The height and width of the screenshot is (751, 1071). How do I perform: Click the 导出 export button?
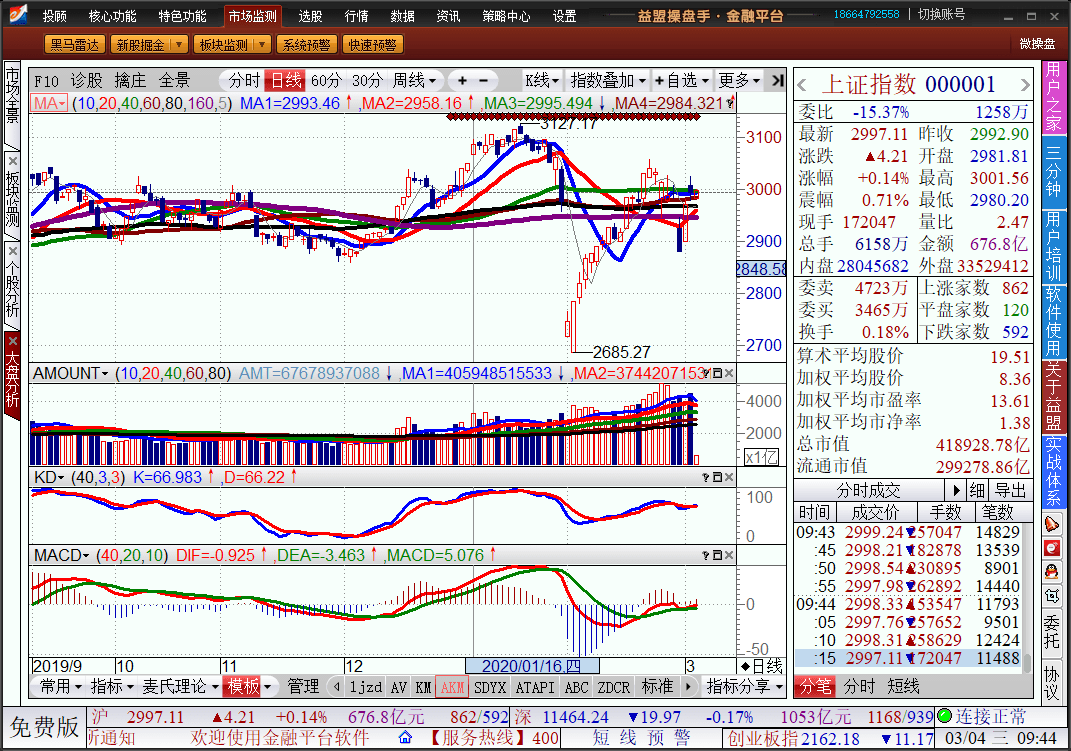pos(1010,490)
